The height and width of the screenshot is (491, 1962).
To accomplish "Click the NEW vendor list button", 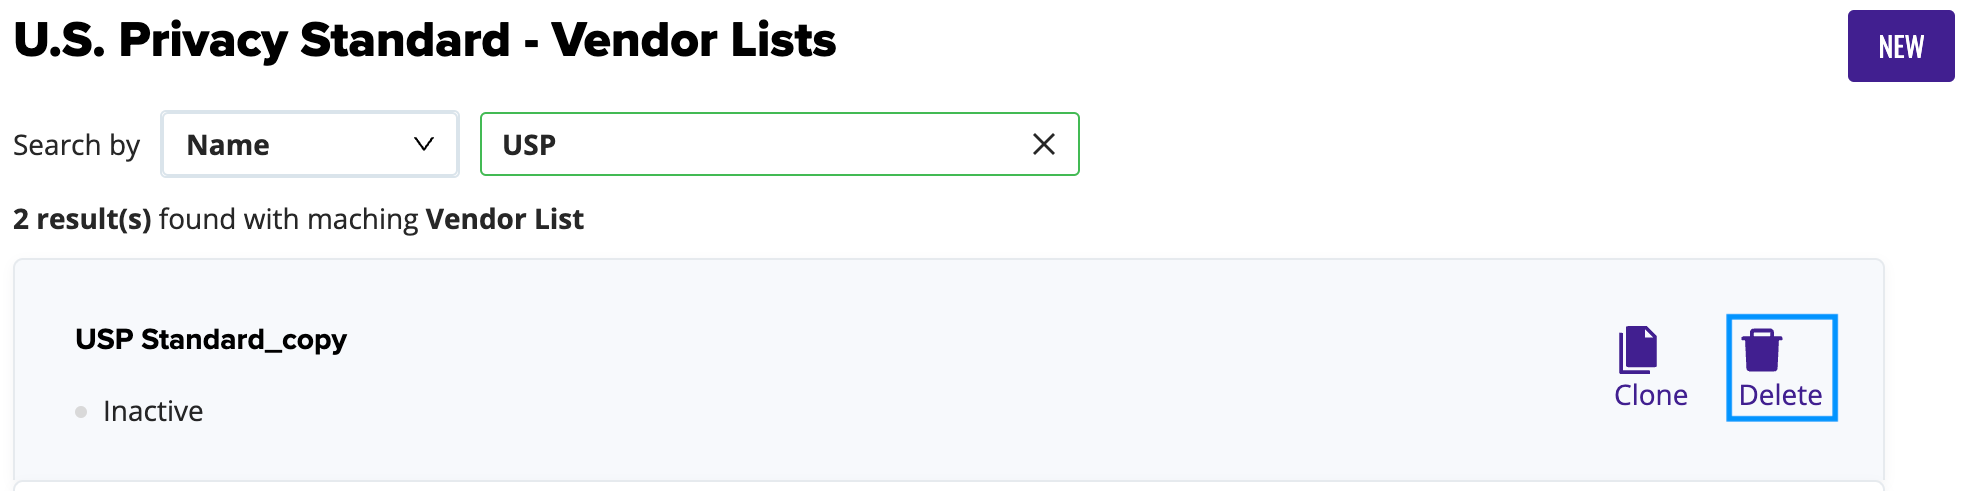I will pos(1900,46).
